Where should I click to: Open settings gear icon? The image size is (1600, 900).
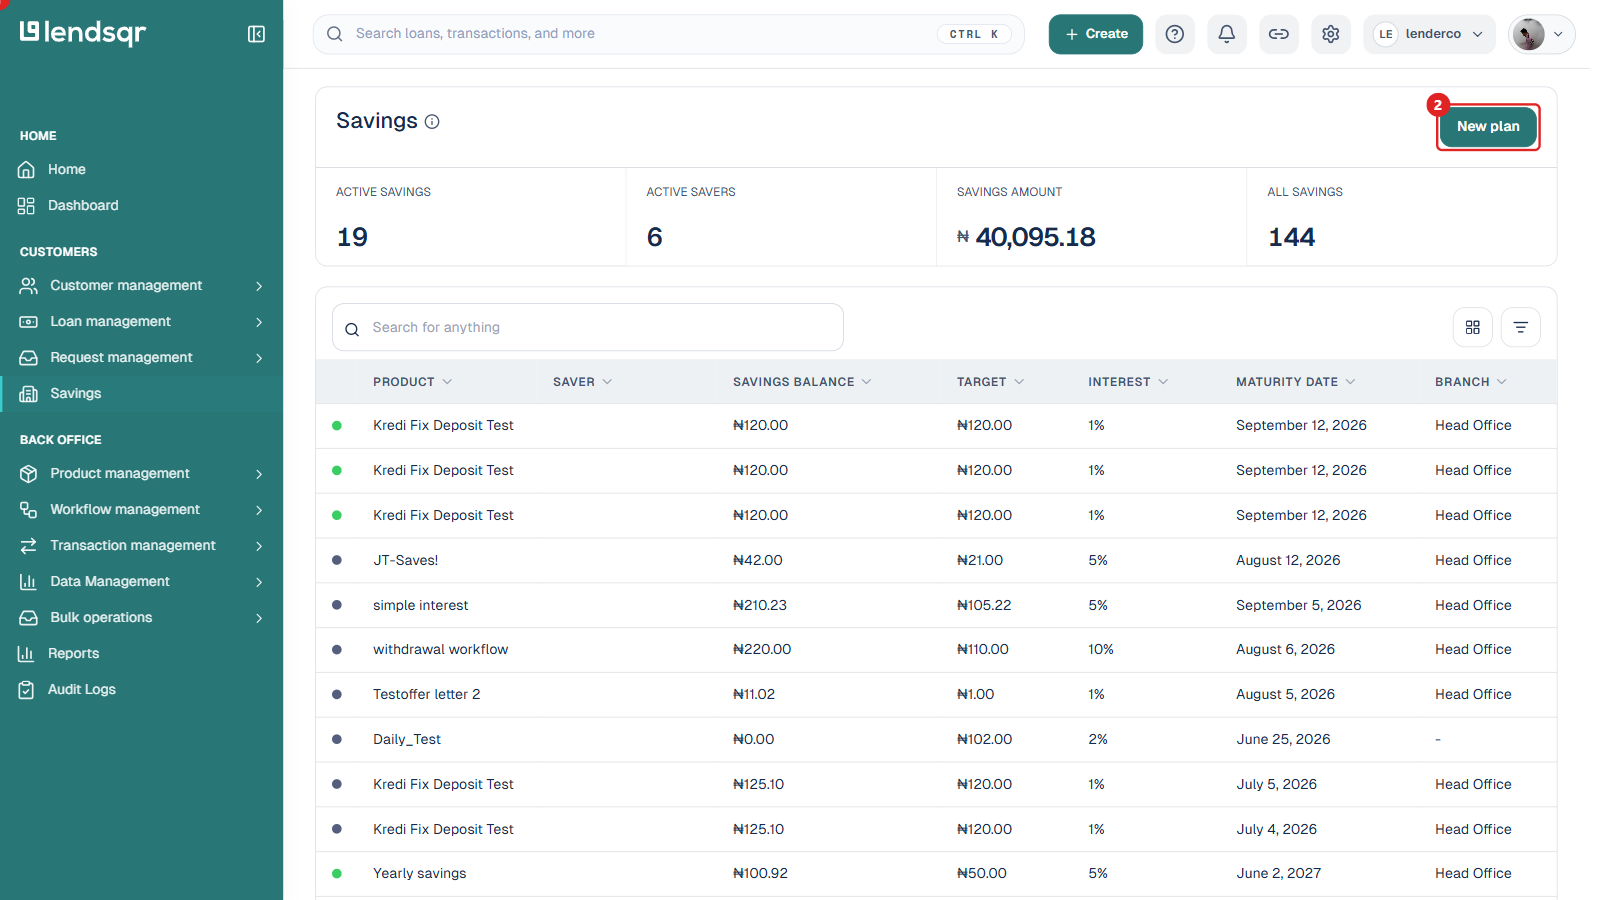[1331, 34]
